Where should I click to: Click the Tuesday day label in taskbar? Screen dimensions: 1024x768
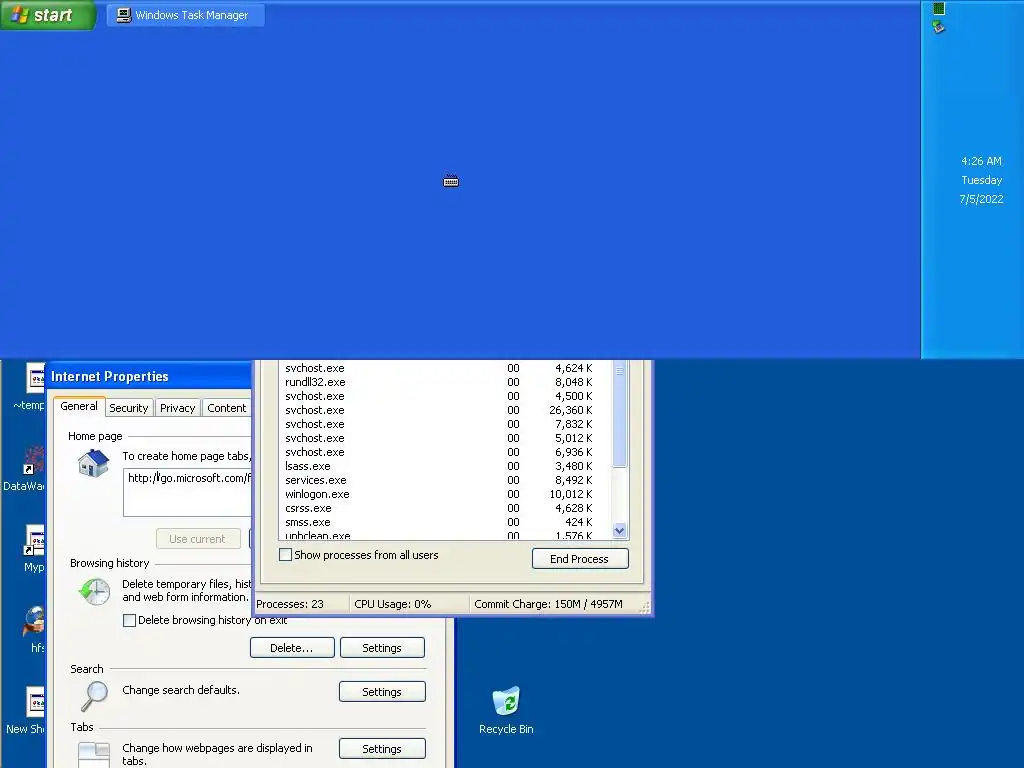coord(982,180)
